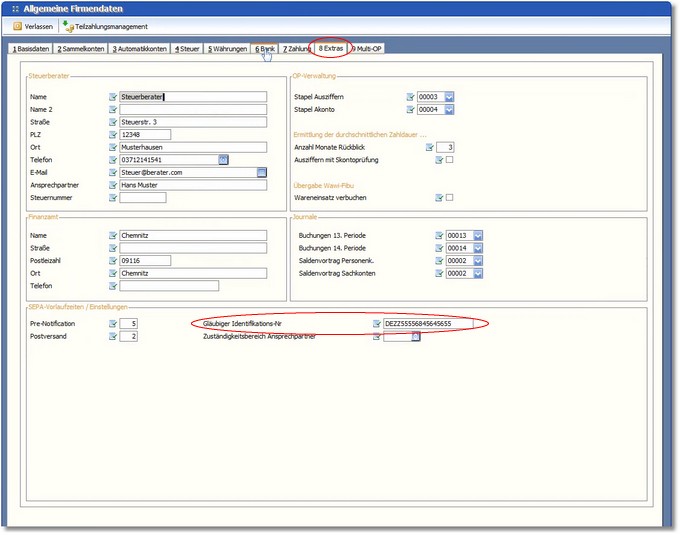Enable Ausziffern mit Skontoprüfung checkbox

450,160
